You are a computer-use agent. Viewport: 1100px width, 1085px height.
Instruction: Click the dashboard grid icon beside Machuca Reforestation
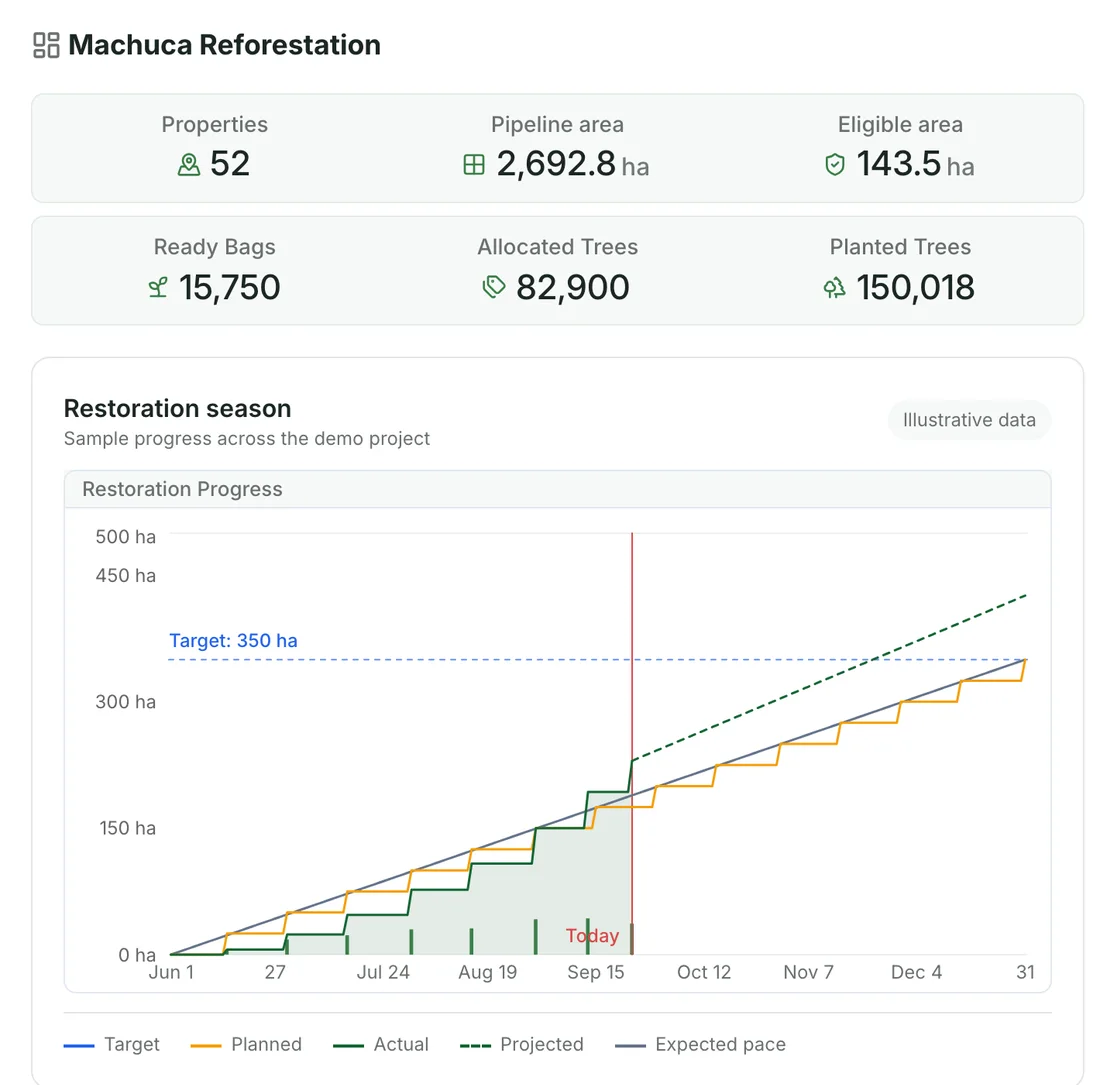(46, 45)
